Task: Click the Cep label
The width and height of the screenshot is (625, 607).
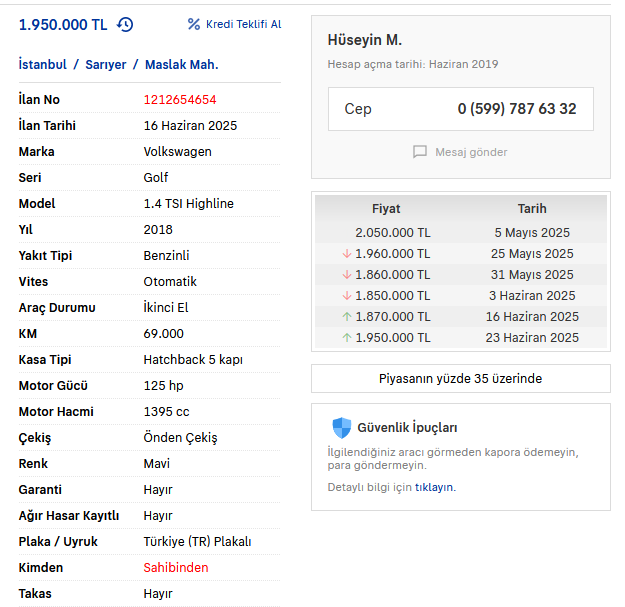Action: click(358, 109)
